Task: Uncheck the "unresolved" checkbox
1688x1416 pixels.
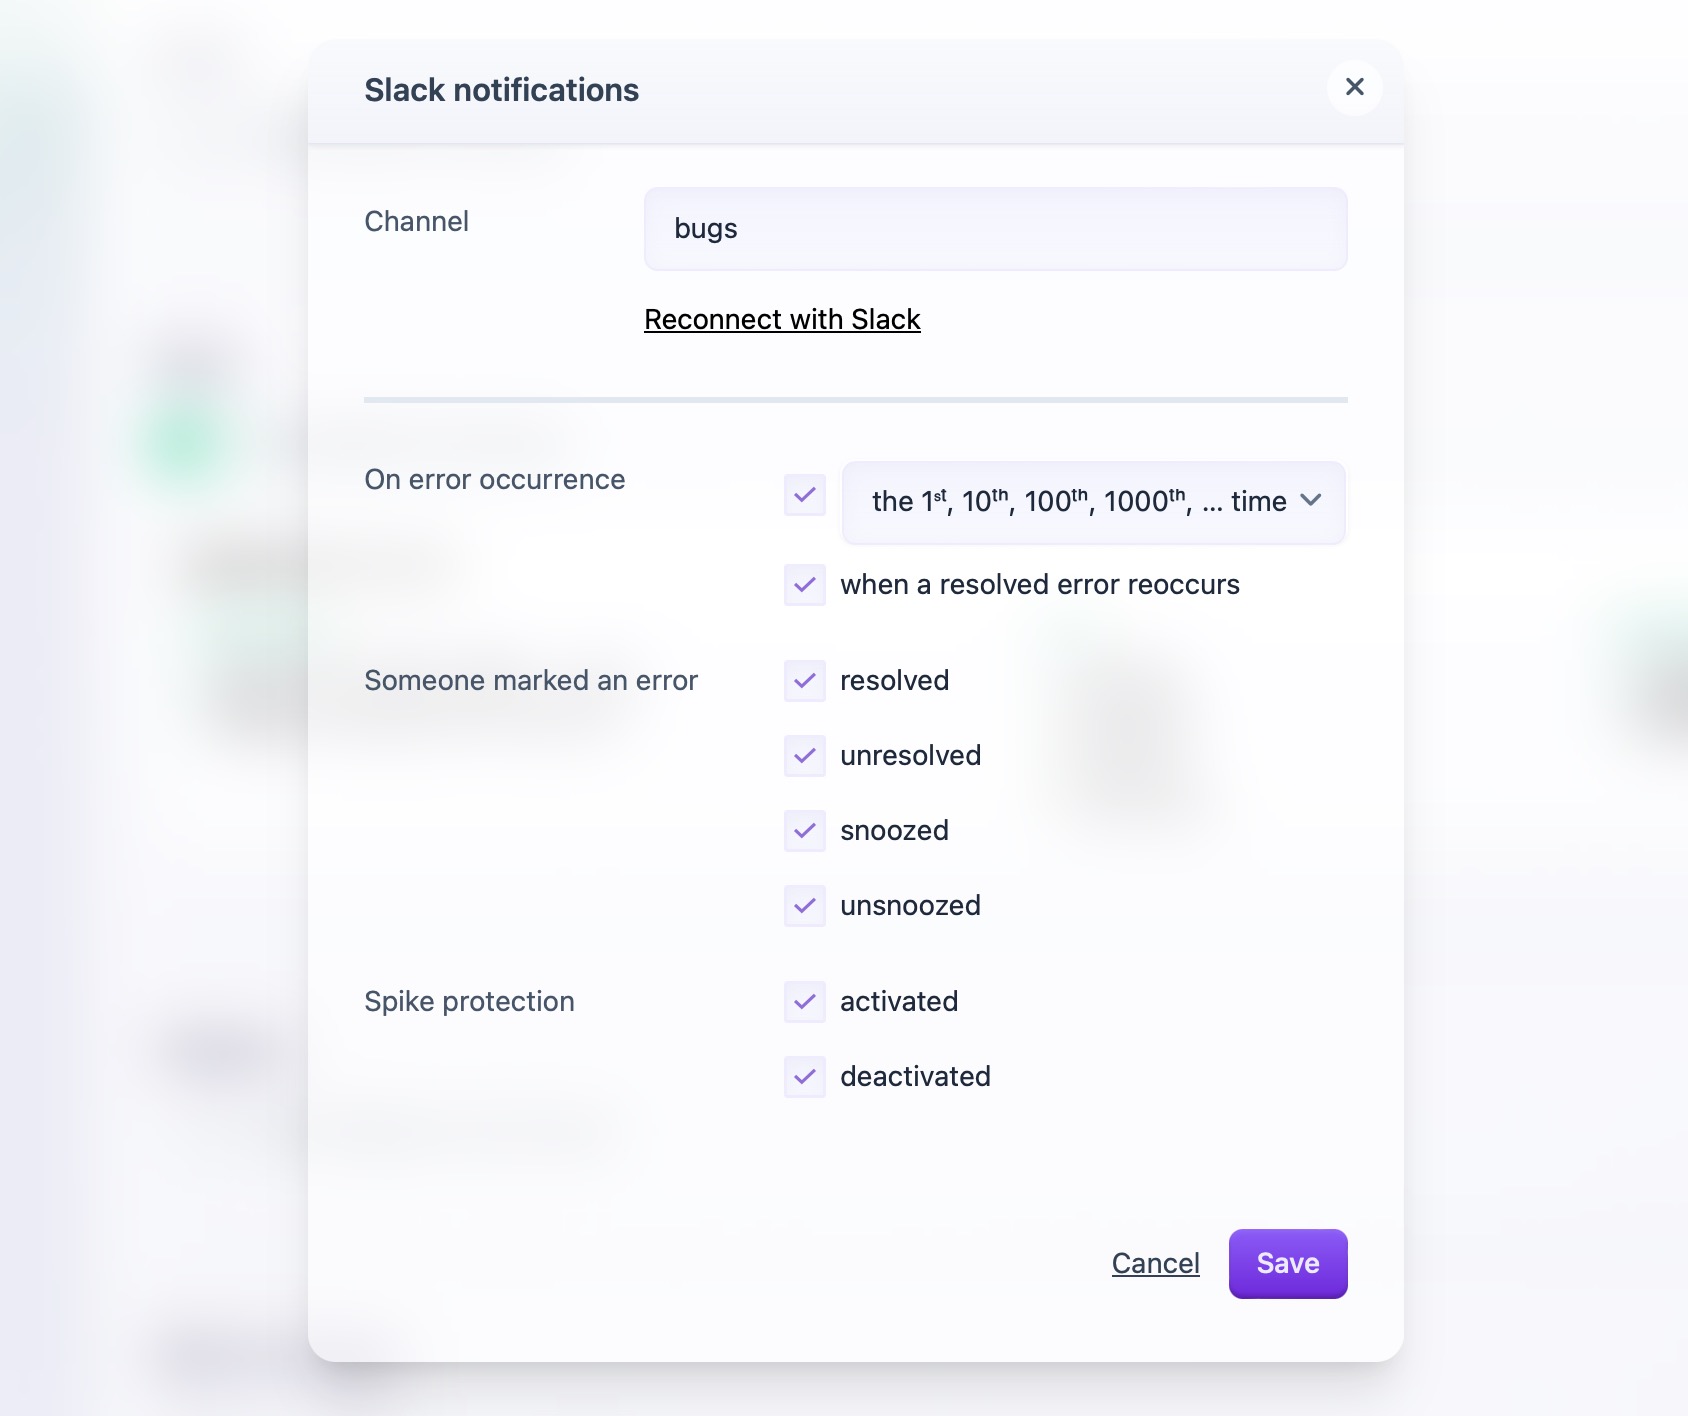Action: point(805,756)
